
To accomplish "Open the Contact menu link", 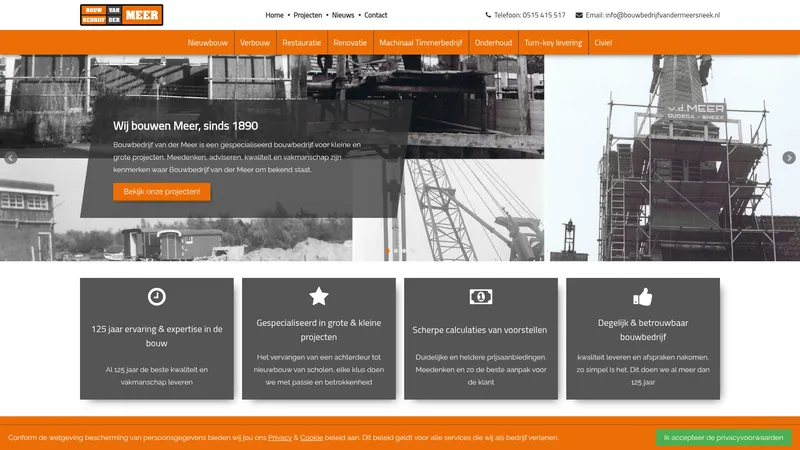I will [376, 15].
